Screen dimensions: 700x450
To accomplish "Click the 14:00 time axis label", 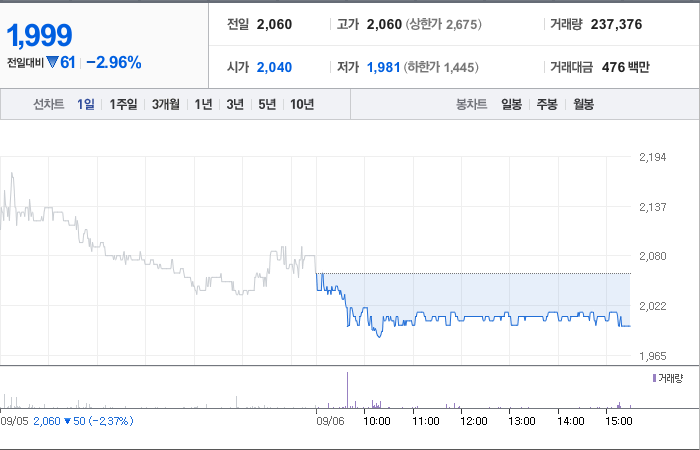I will 571,421.
